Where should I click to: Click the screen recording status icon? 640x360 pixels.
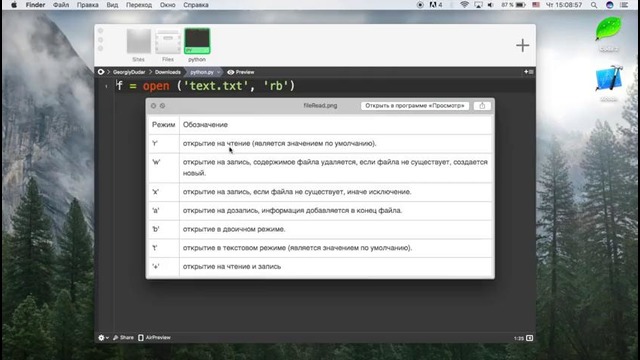420,5
